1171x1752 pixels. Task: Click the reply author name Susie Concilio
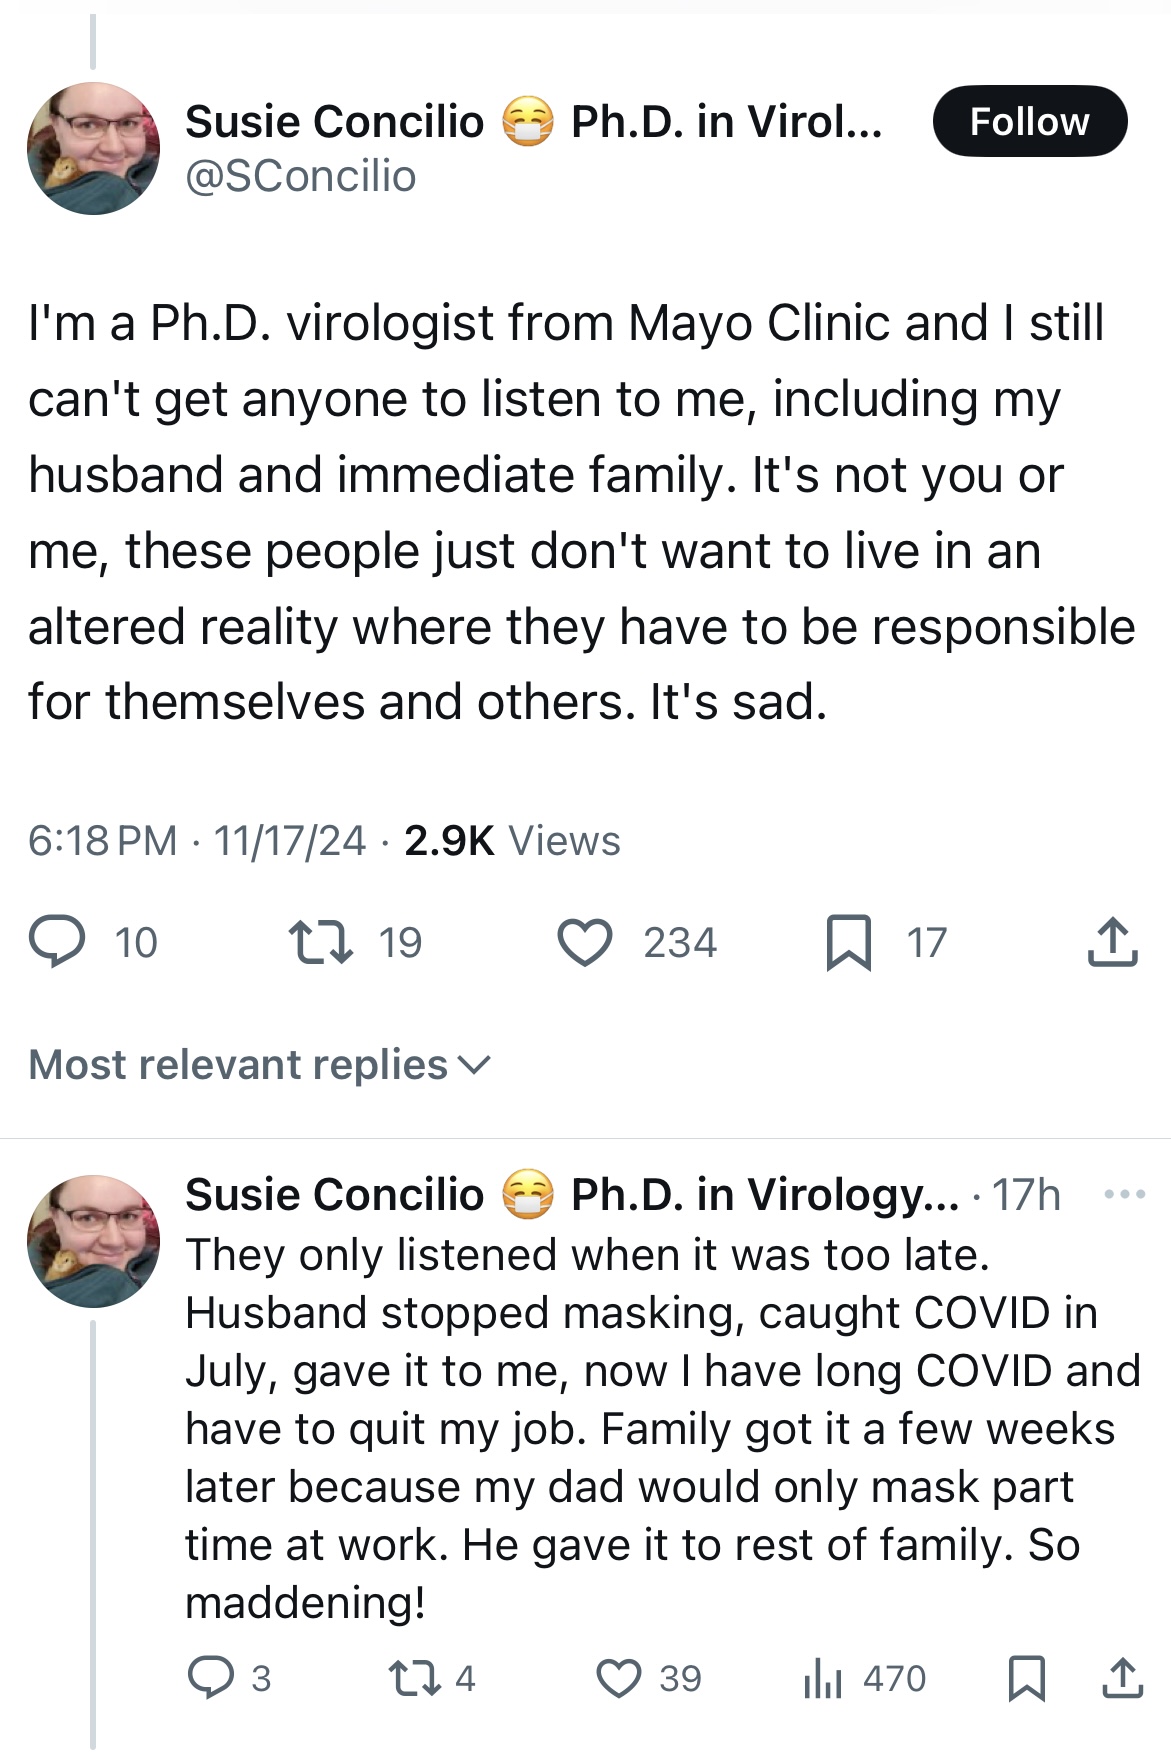pos(335,1194)
